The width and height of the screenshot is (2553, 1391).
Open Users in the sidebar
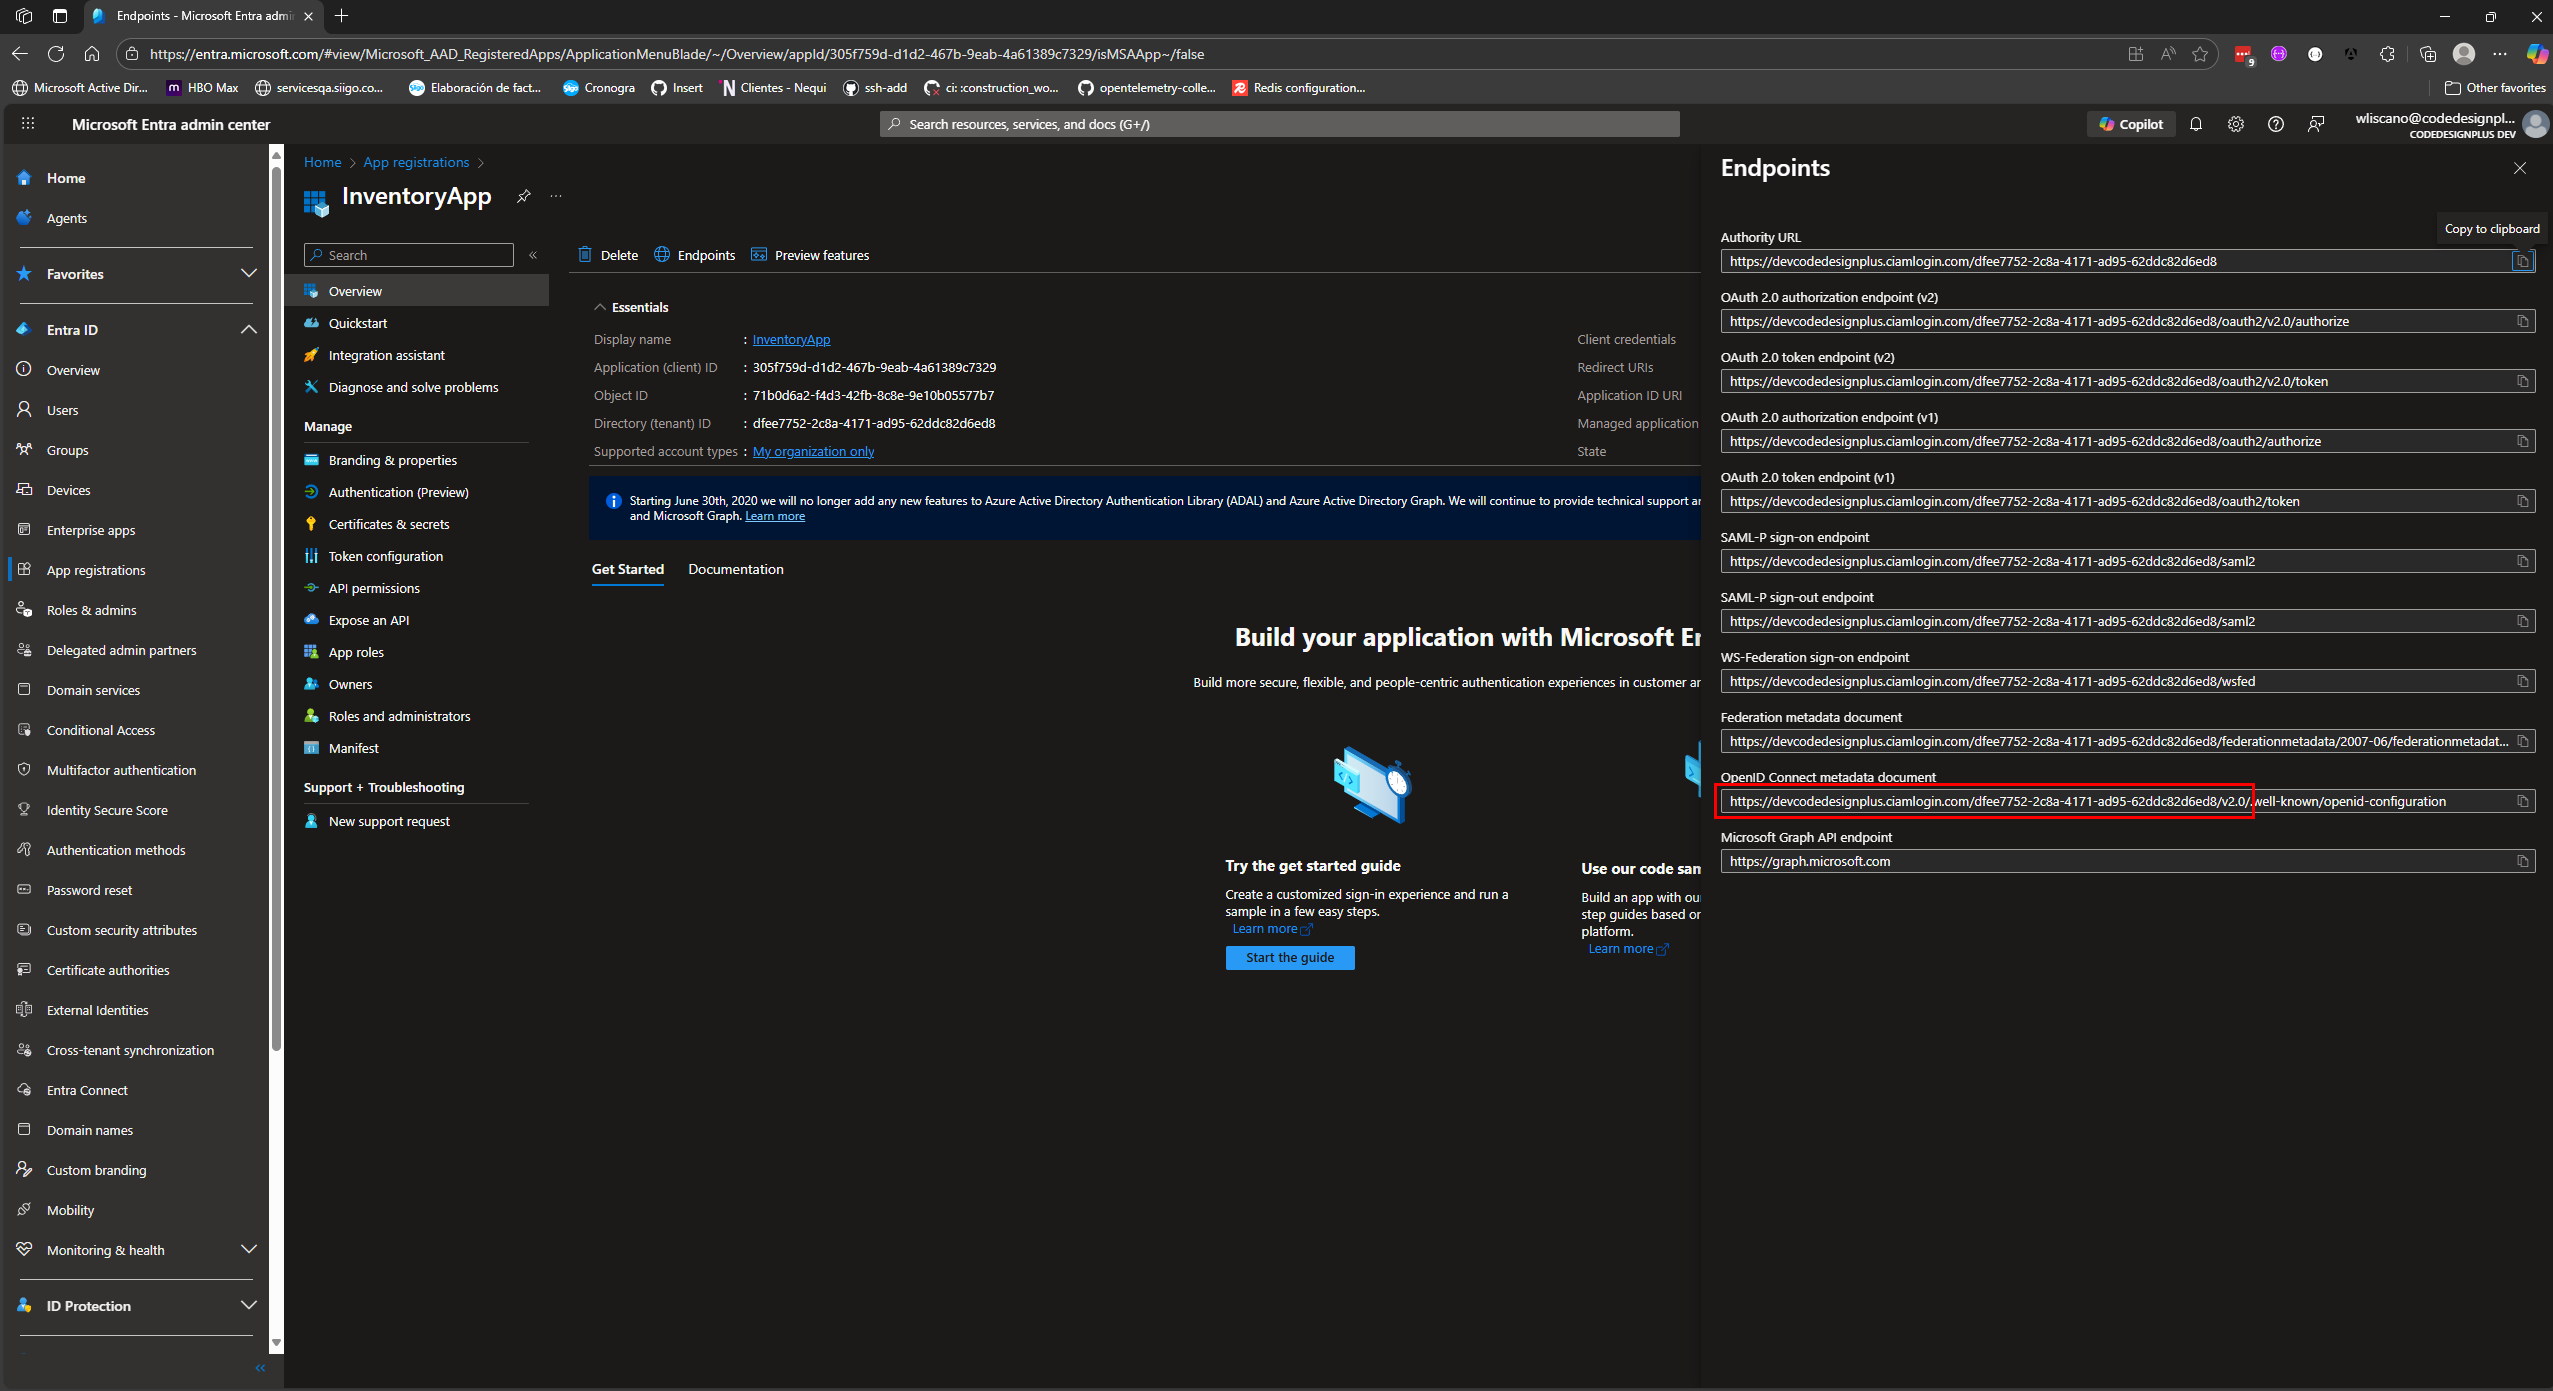62,410
